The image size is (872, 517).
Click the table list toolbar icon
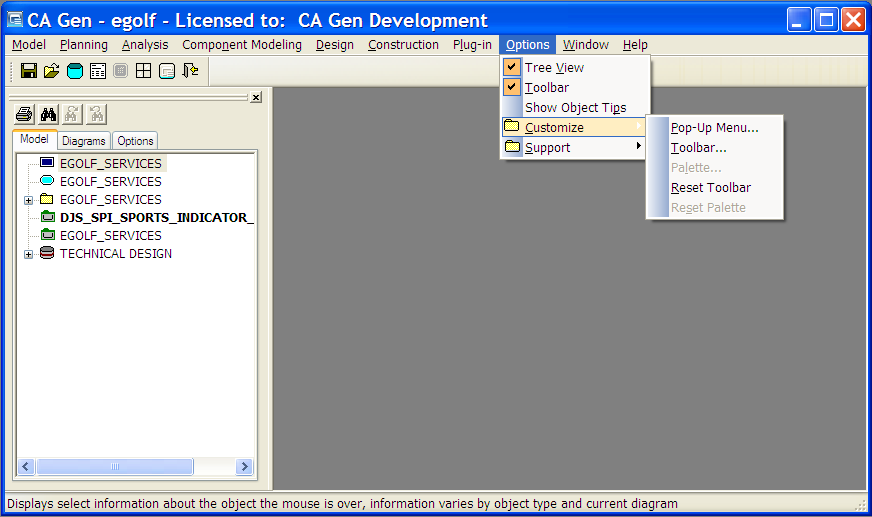click(98, 71)
